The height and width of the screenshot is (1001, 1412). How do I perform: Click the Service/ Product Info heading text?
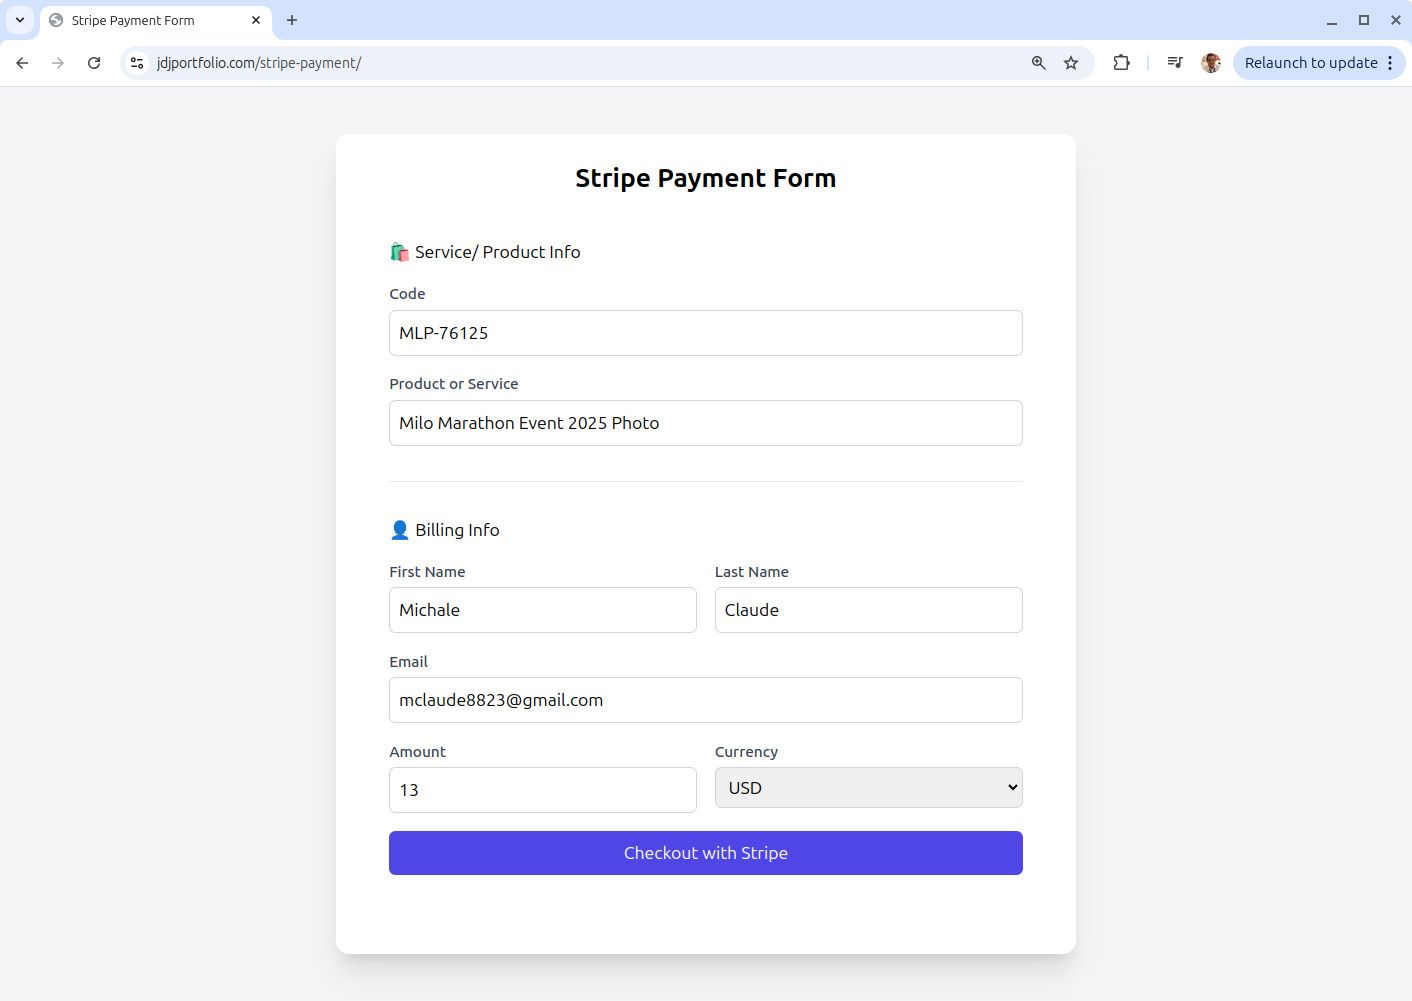(x=498, y=252)
